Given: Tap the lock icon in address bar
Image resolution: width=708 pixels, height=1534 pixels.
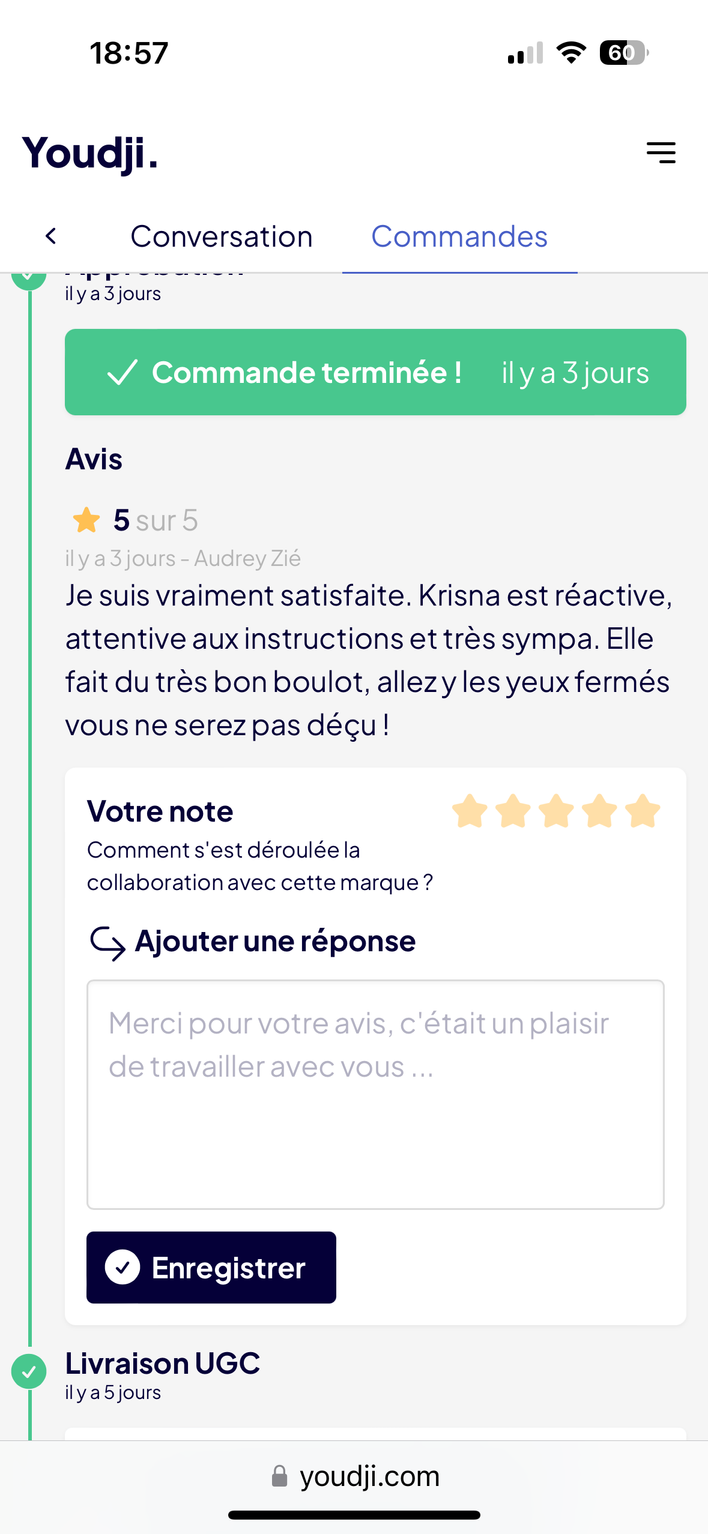Looking at the screenshot, I should click(279, 1477).
